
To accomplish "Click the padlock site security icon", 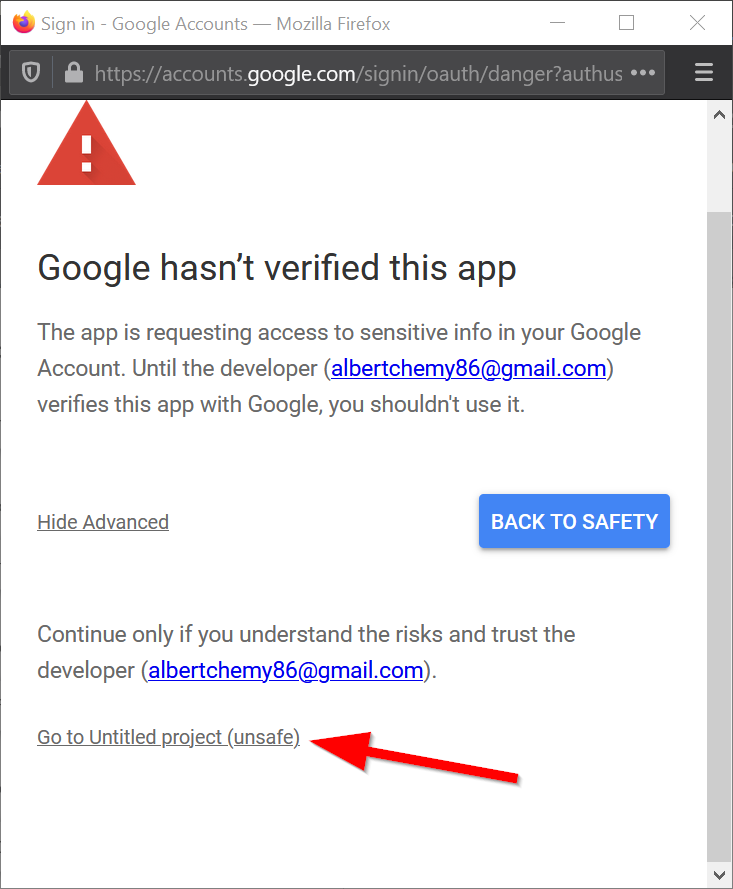I will [72, 73].
